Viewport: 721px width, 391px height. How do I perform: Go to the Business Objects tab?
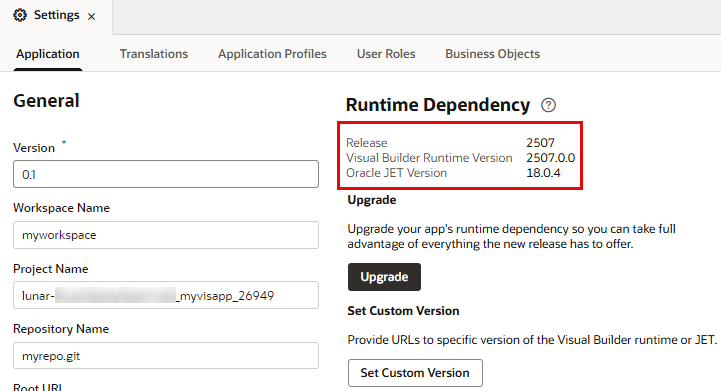click(x=492, y=54)
